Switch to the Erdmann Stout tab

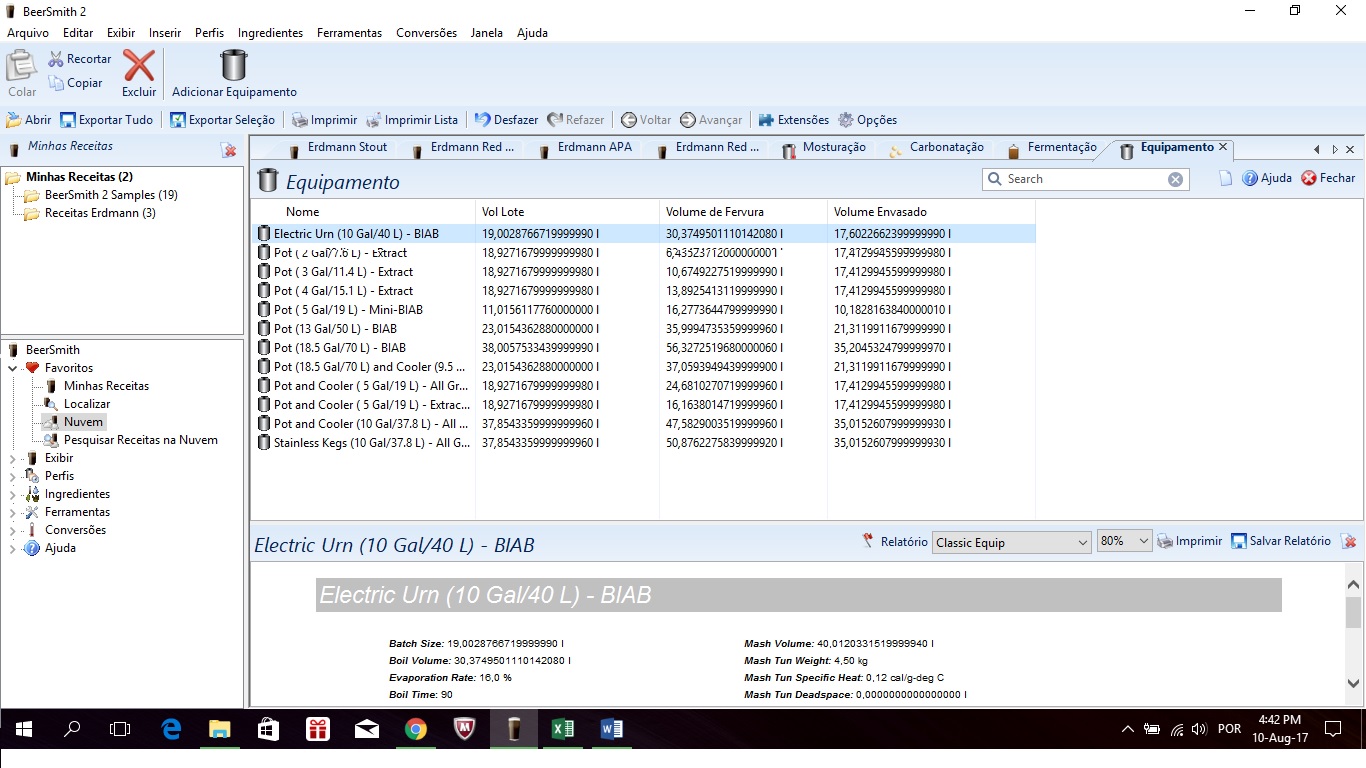tap(338, 148)
